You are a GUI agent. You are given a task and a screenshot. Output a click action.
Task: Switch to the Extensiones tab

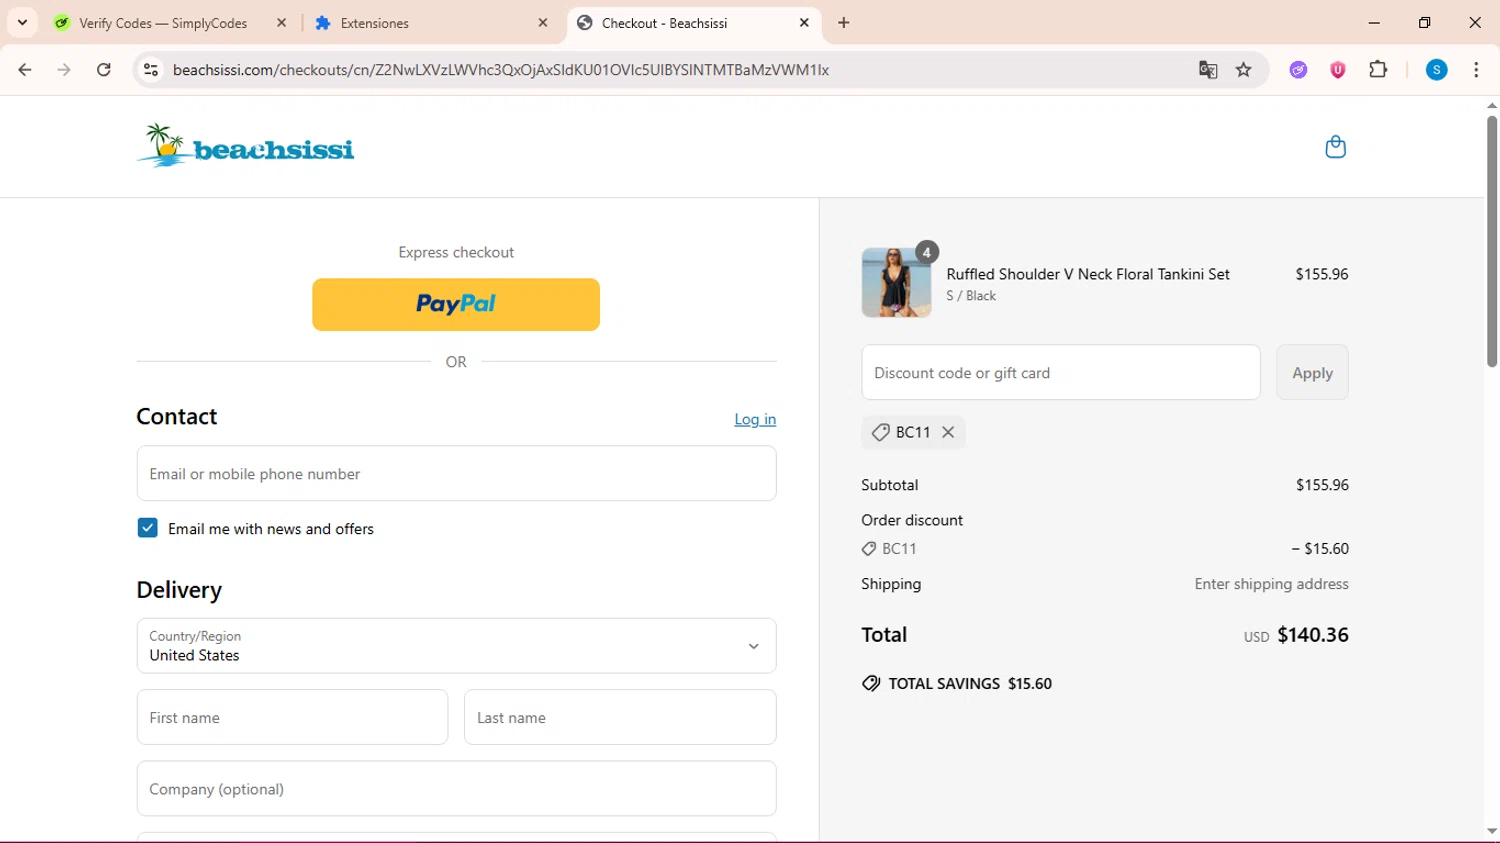[374, 23]
